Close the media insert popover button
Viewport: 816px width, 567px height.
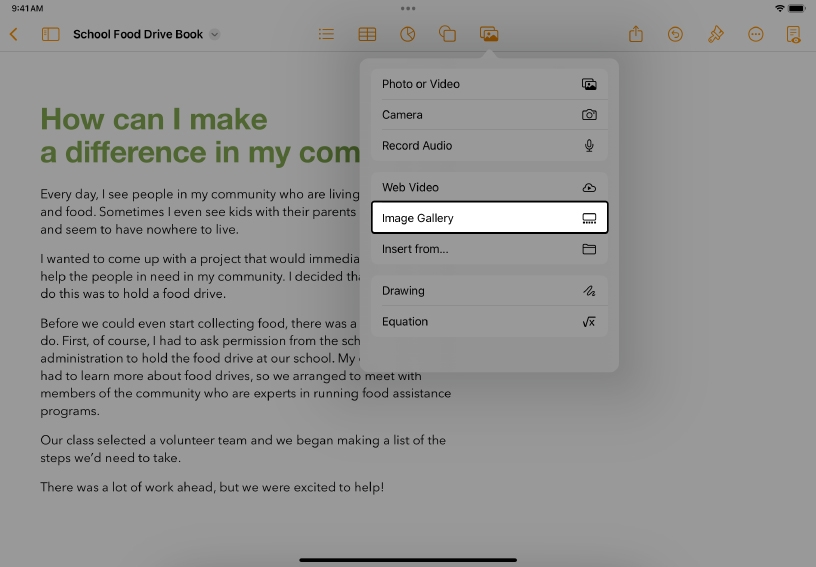tap(489, 34)
